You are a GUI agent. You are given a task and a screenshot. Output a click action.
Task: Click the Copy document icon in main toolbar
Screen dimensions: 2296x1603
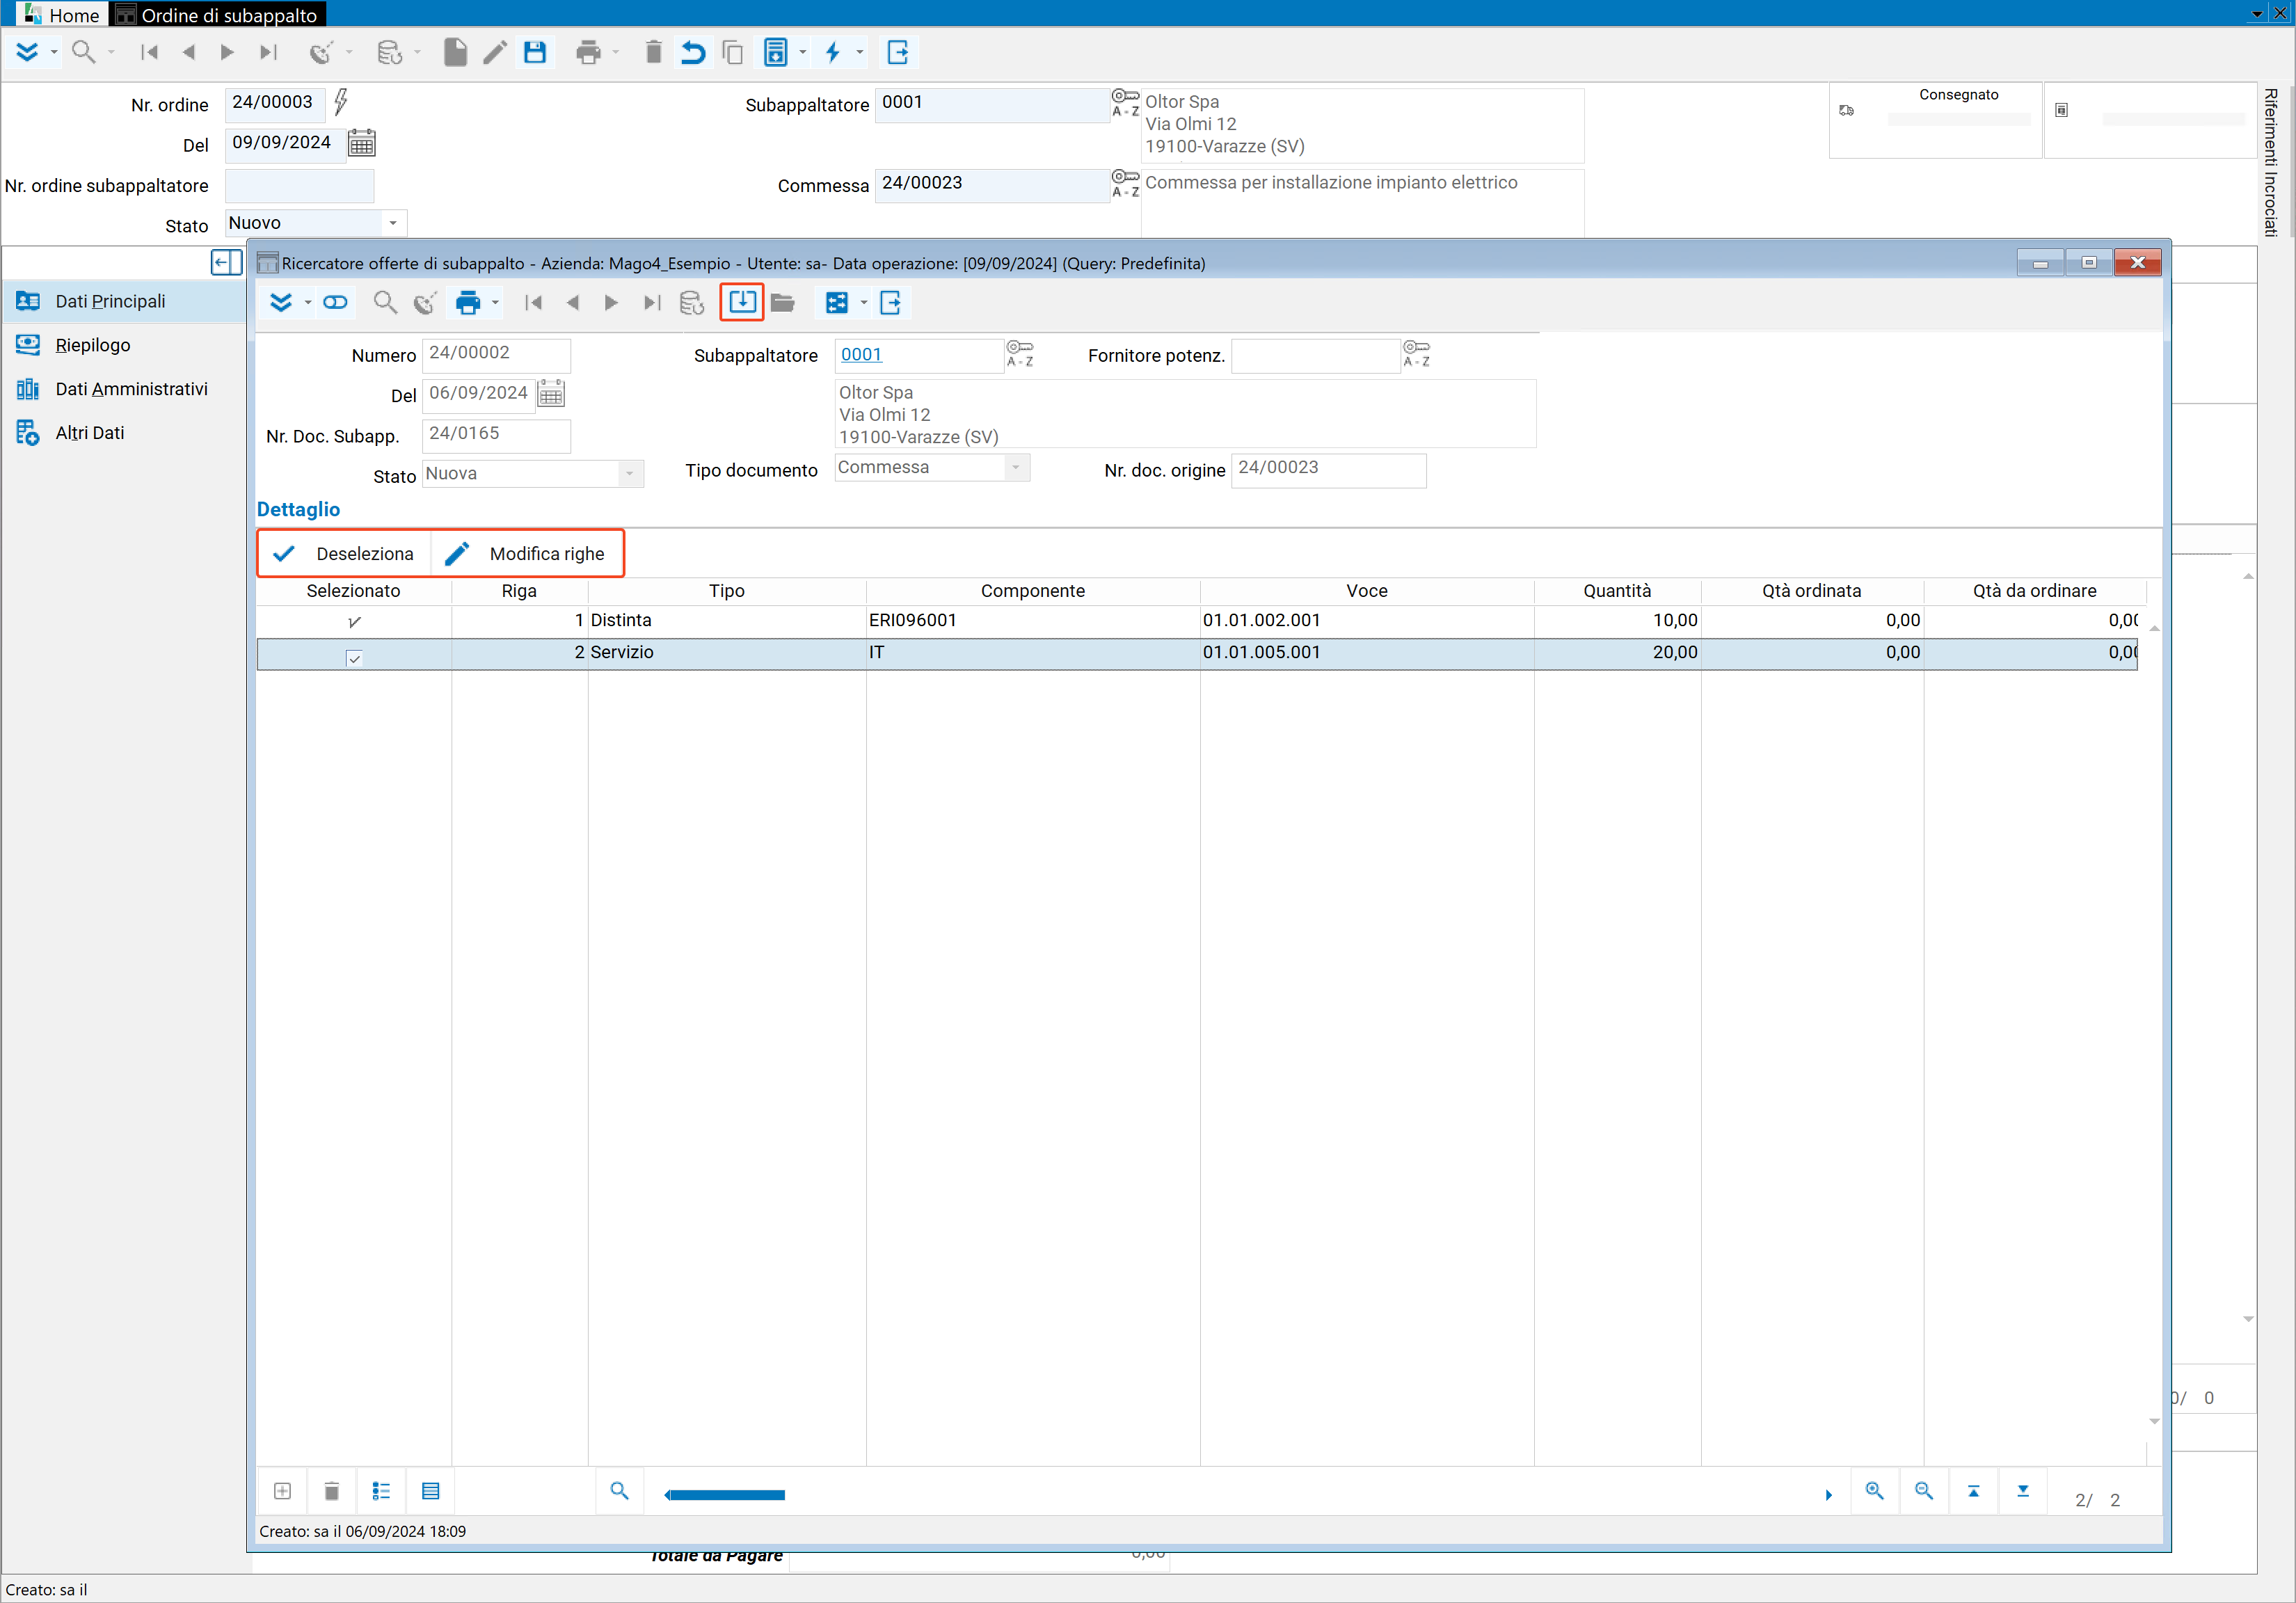(x=733, y=52)
